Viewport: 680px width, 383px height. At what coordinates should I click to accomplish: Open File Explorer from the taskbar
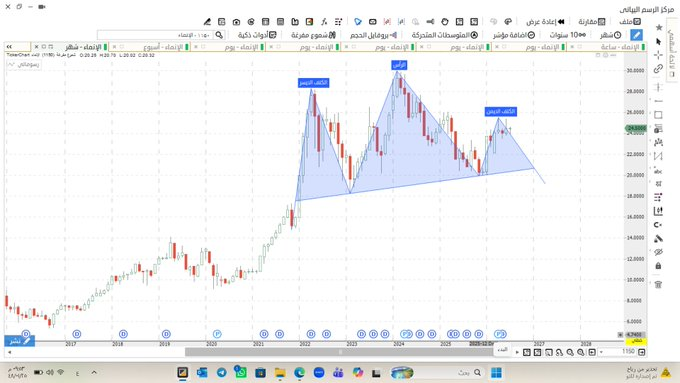tap(280, 372)
